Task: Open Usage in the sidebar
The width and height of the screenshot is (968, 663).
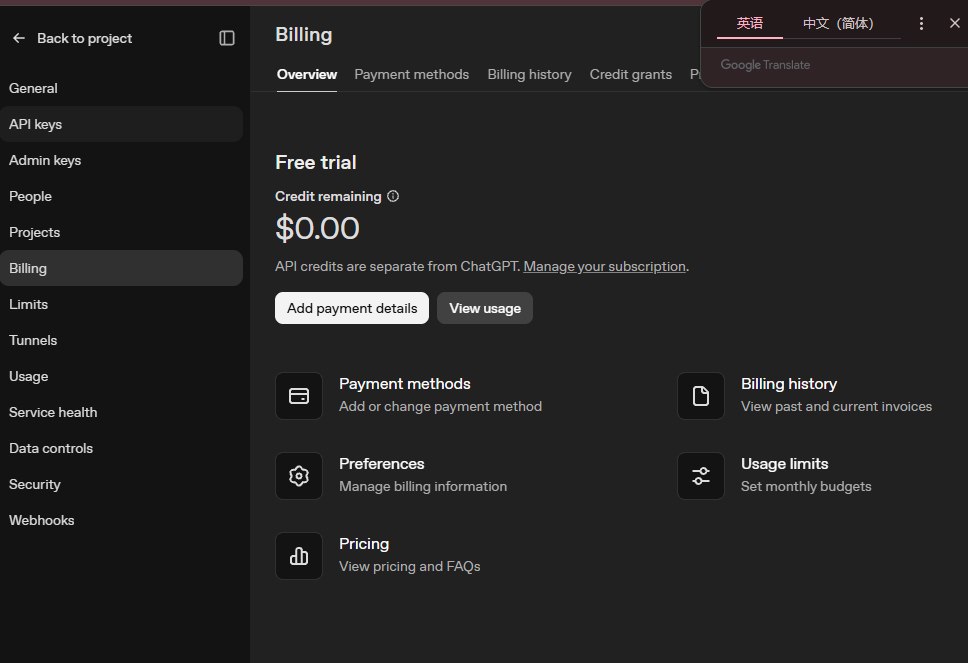Action: [122, 376]
